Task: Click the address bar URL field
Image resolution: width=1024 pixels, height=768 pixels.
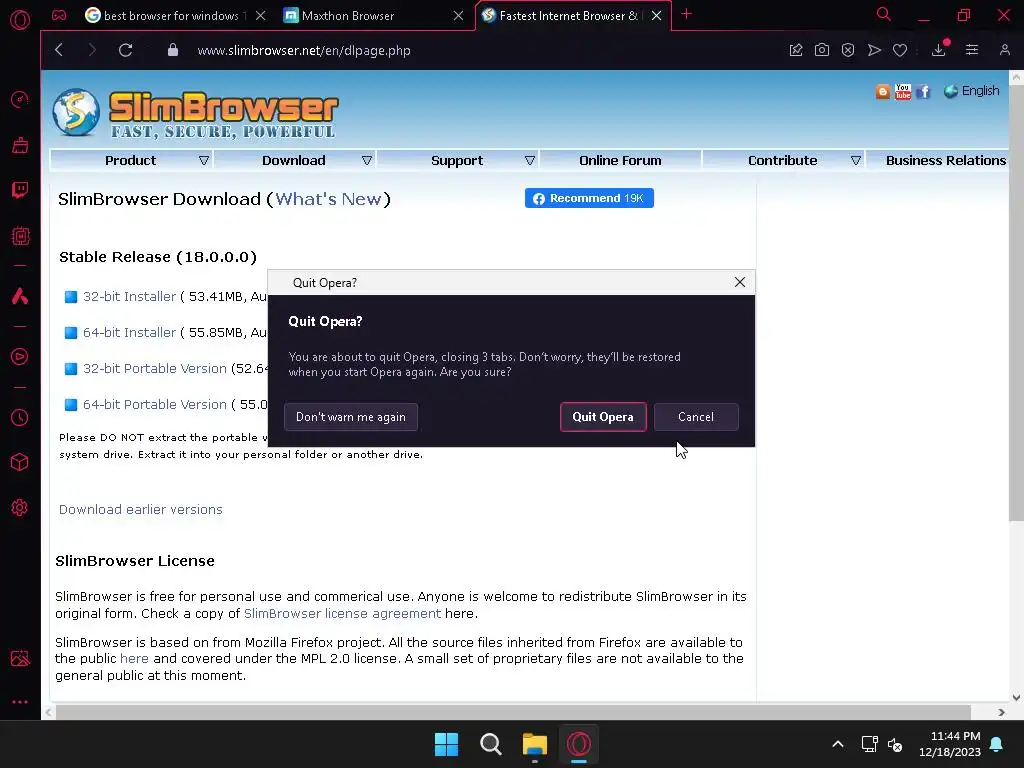Action: click(x=304, y=50)
